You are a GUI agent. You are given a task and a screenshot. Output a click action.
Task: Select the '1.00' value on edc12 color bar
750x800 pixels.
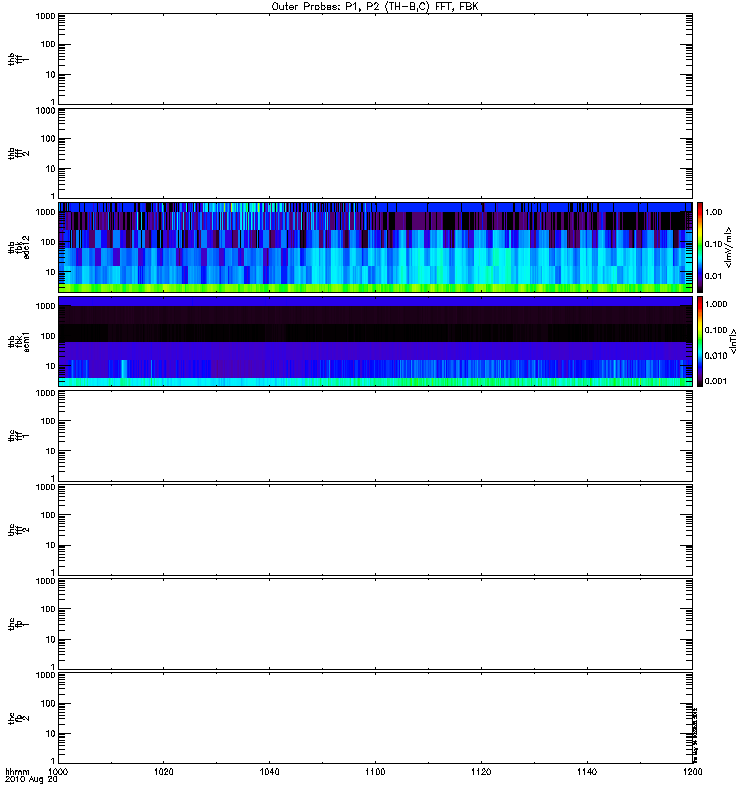[713, 212]
